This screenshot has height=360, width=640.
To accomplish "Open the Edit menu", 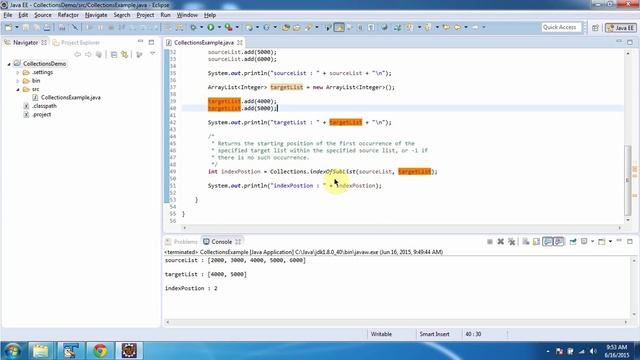I will click(23, 15).
